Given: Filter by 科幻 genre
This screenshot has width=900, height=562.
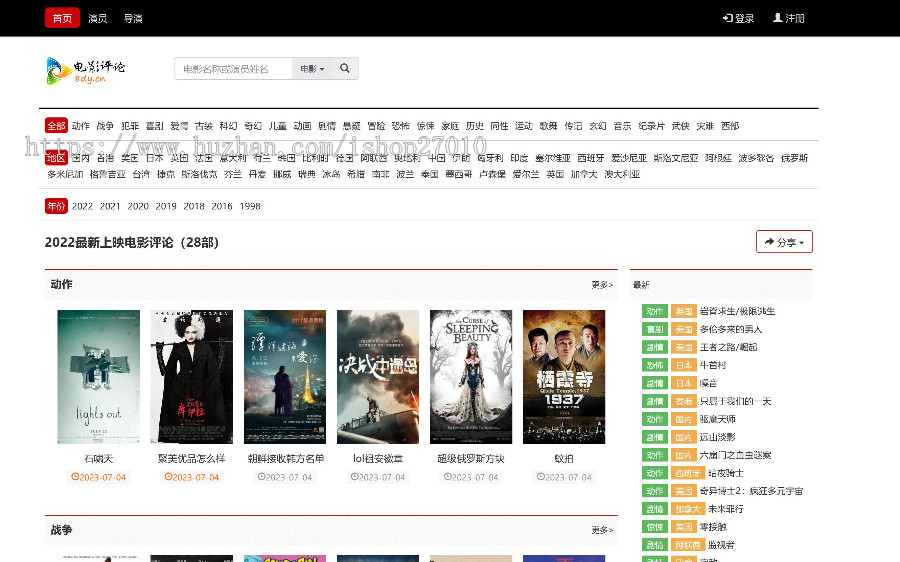Looking at the screenshot, I should point(228,126).
